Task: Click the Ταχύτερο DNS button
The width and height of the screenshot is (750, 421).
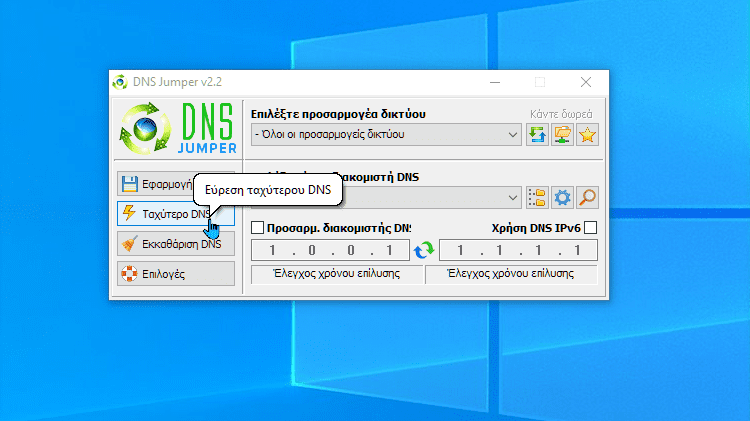Action: coord(176,213)
